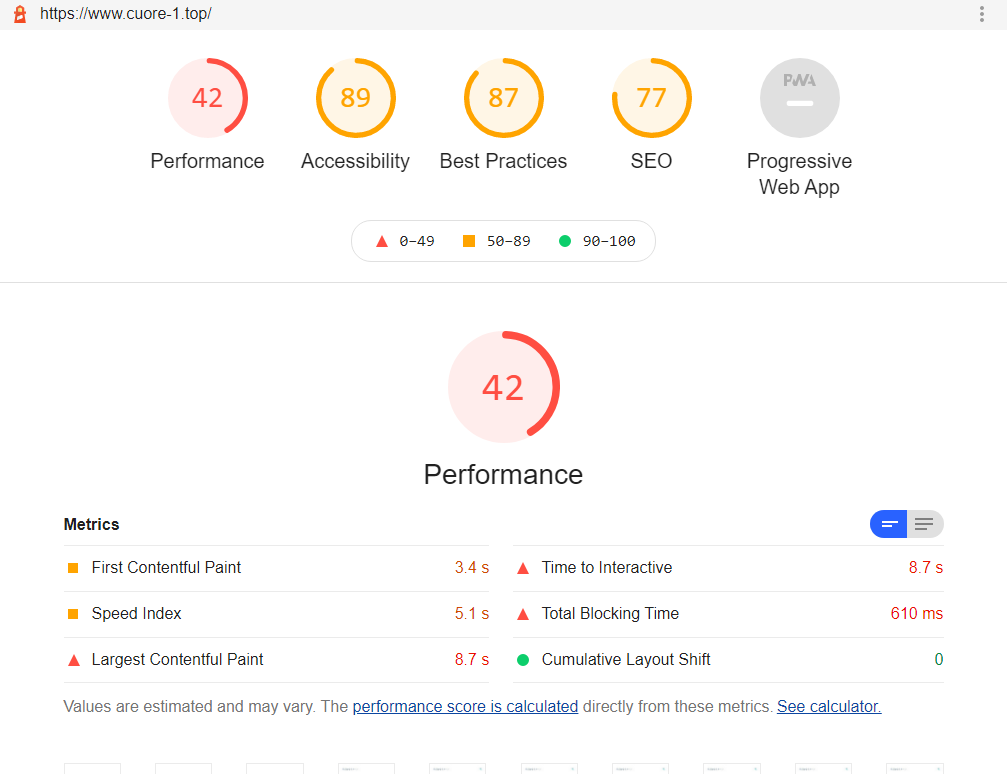Click the green 90-100 legend dot
This screenshot has width=1007, height=774.
(565, 241)
